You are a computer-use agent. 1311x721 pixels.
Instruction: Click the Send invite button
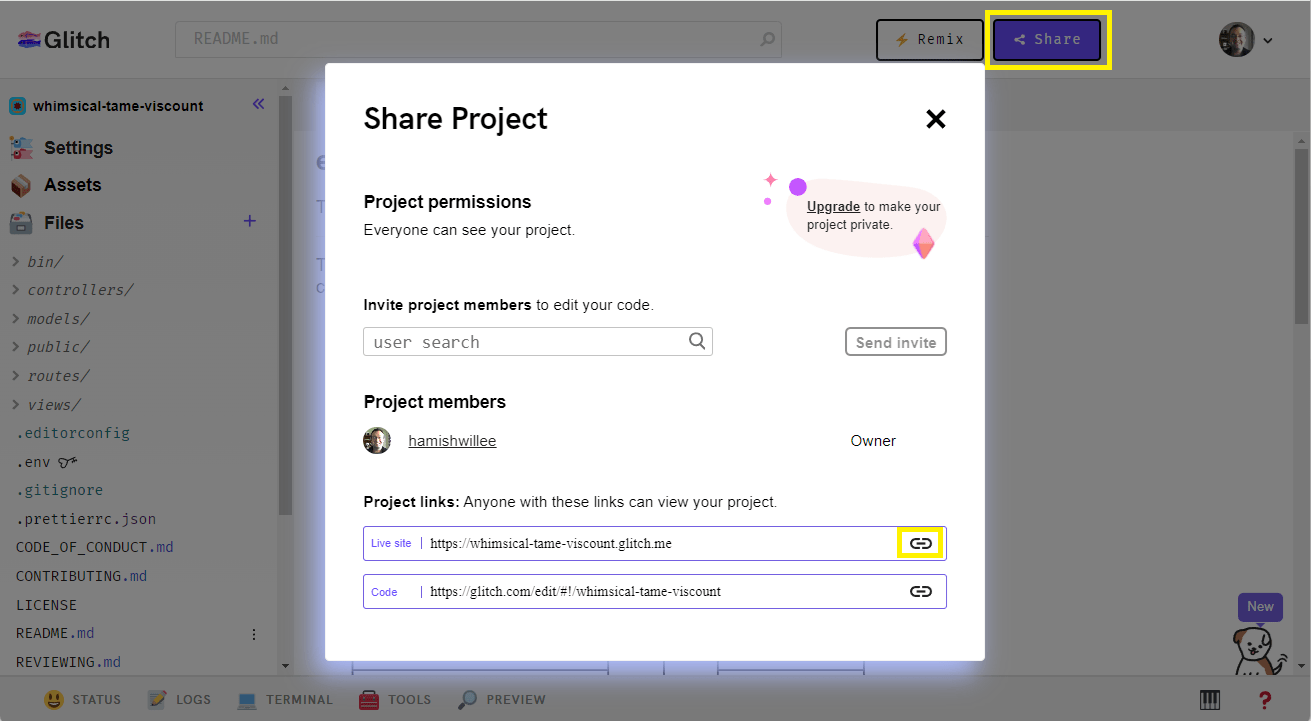pyautogui.click(x=895, y=341)
